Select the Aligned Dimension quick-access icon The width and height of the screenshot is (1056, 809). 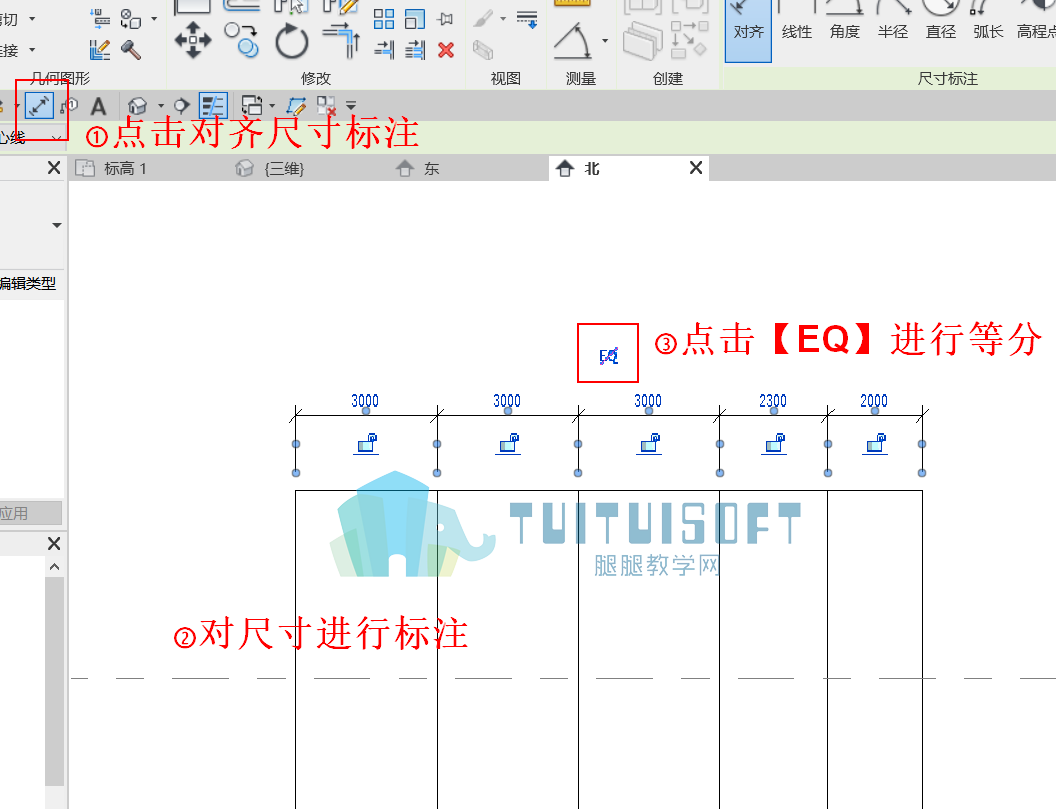pos(39,106)
